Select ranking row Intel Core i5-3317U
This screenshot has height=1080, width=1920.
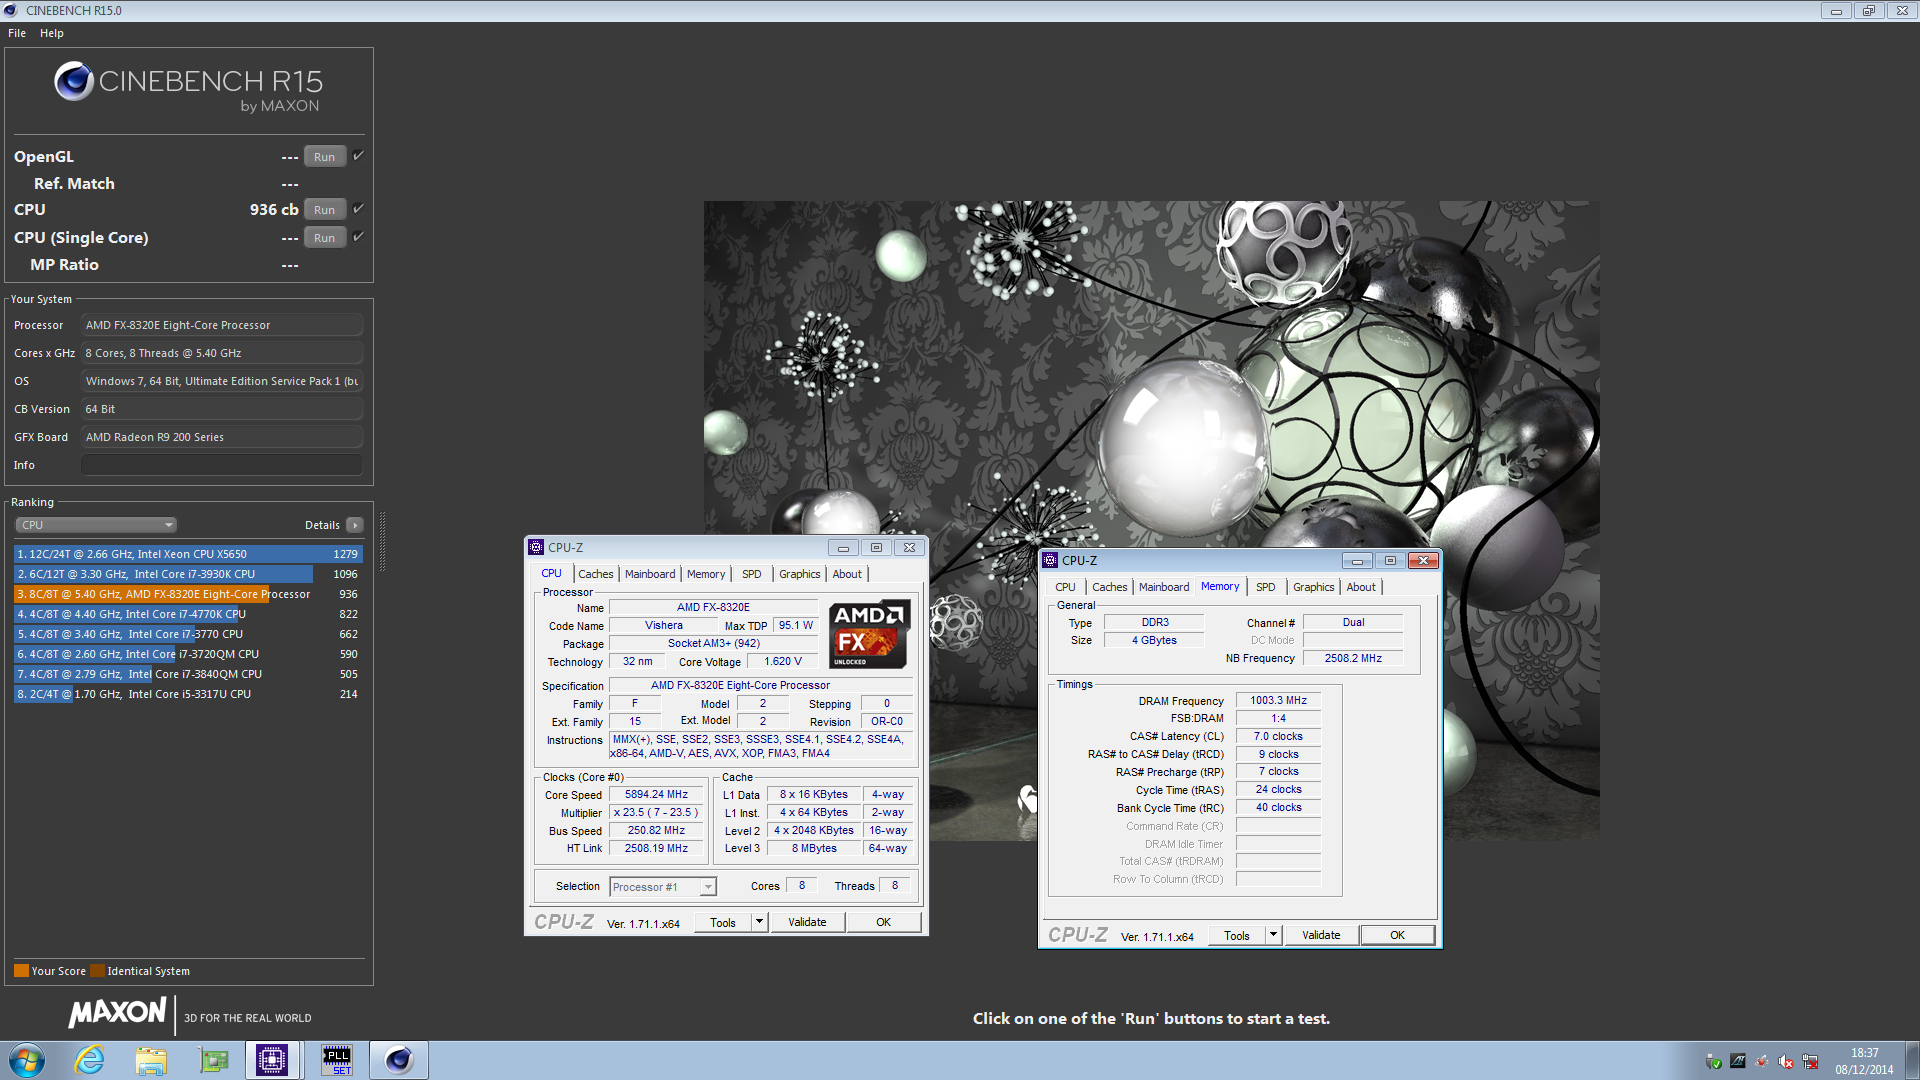(x=188, y=694)
